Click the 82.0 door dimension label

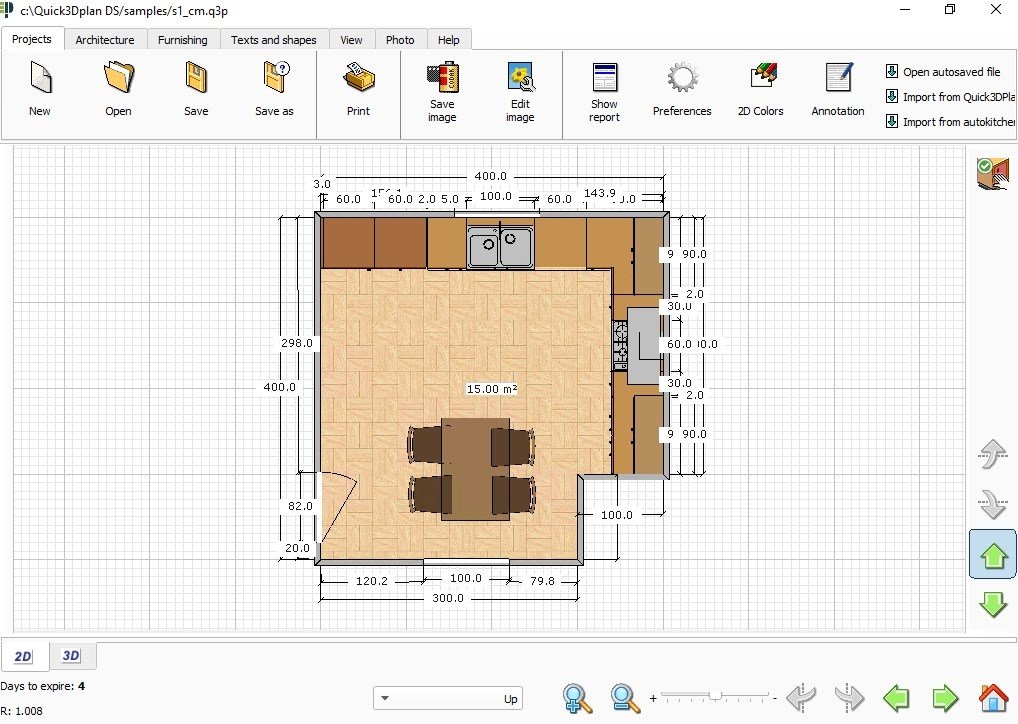tap(300, 506)
